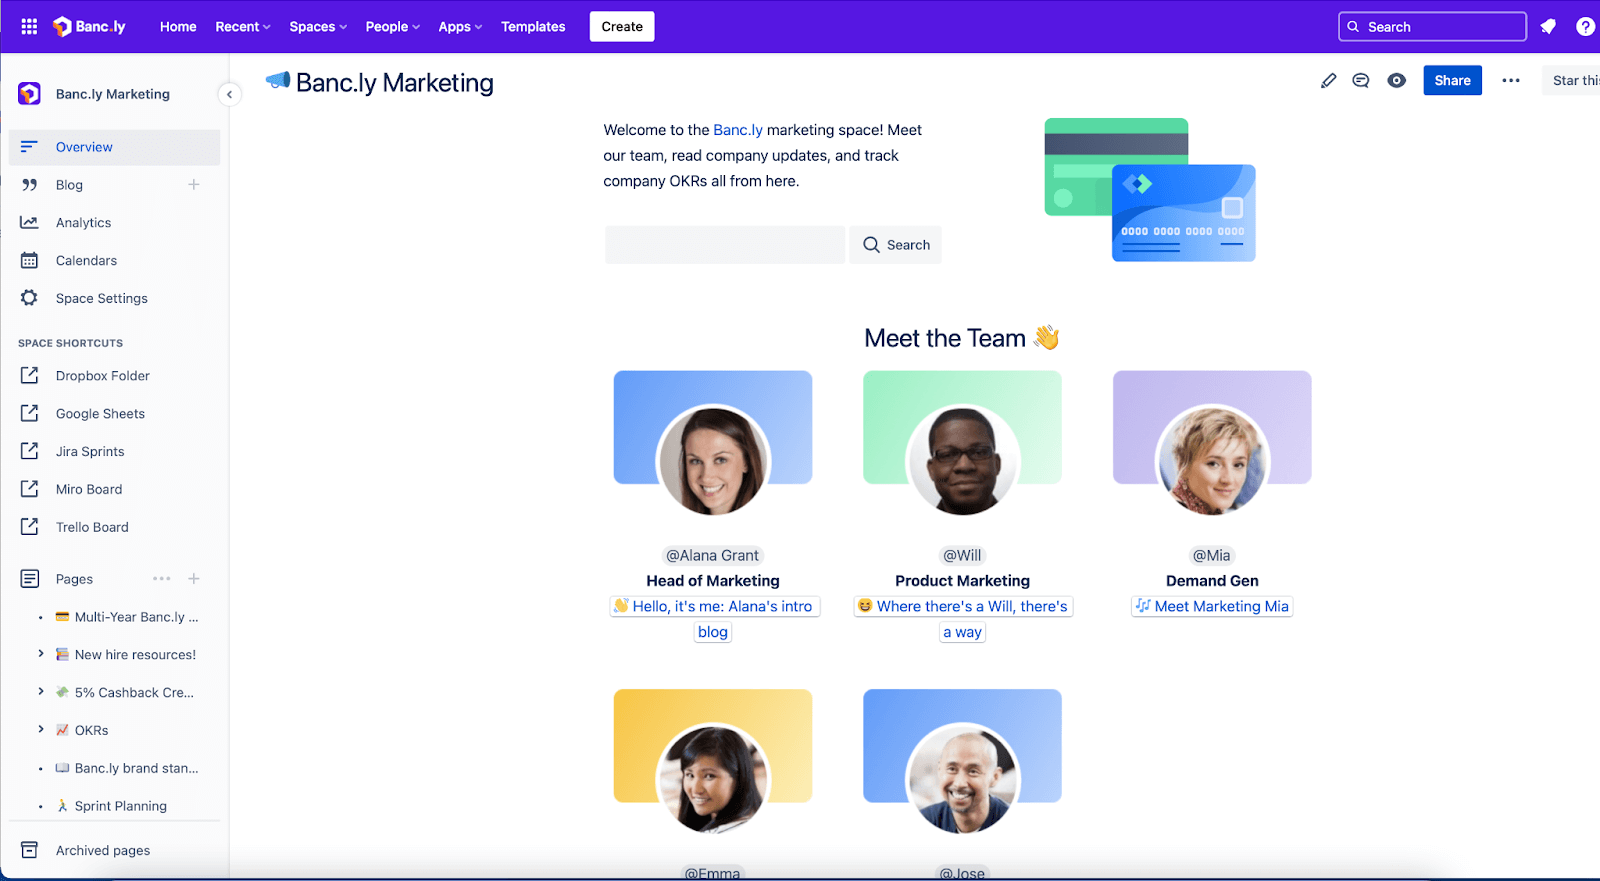Screen dimensions: 1600x881
Task: Create a new page with plus icon
Action: (x=194, y=579)
